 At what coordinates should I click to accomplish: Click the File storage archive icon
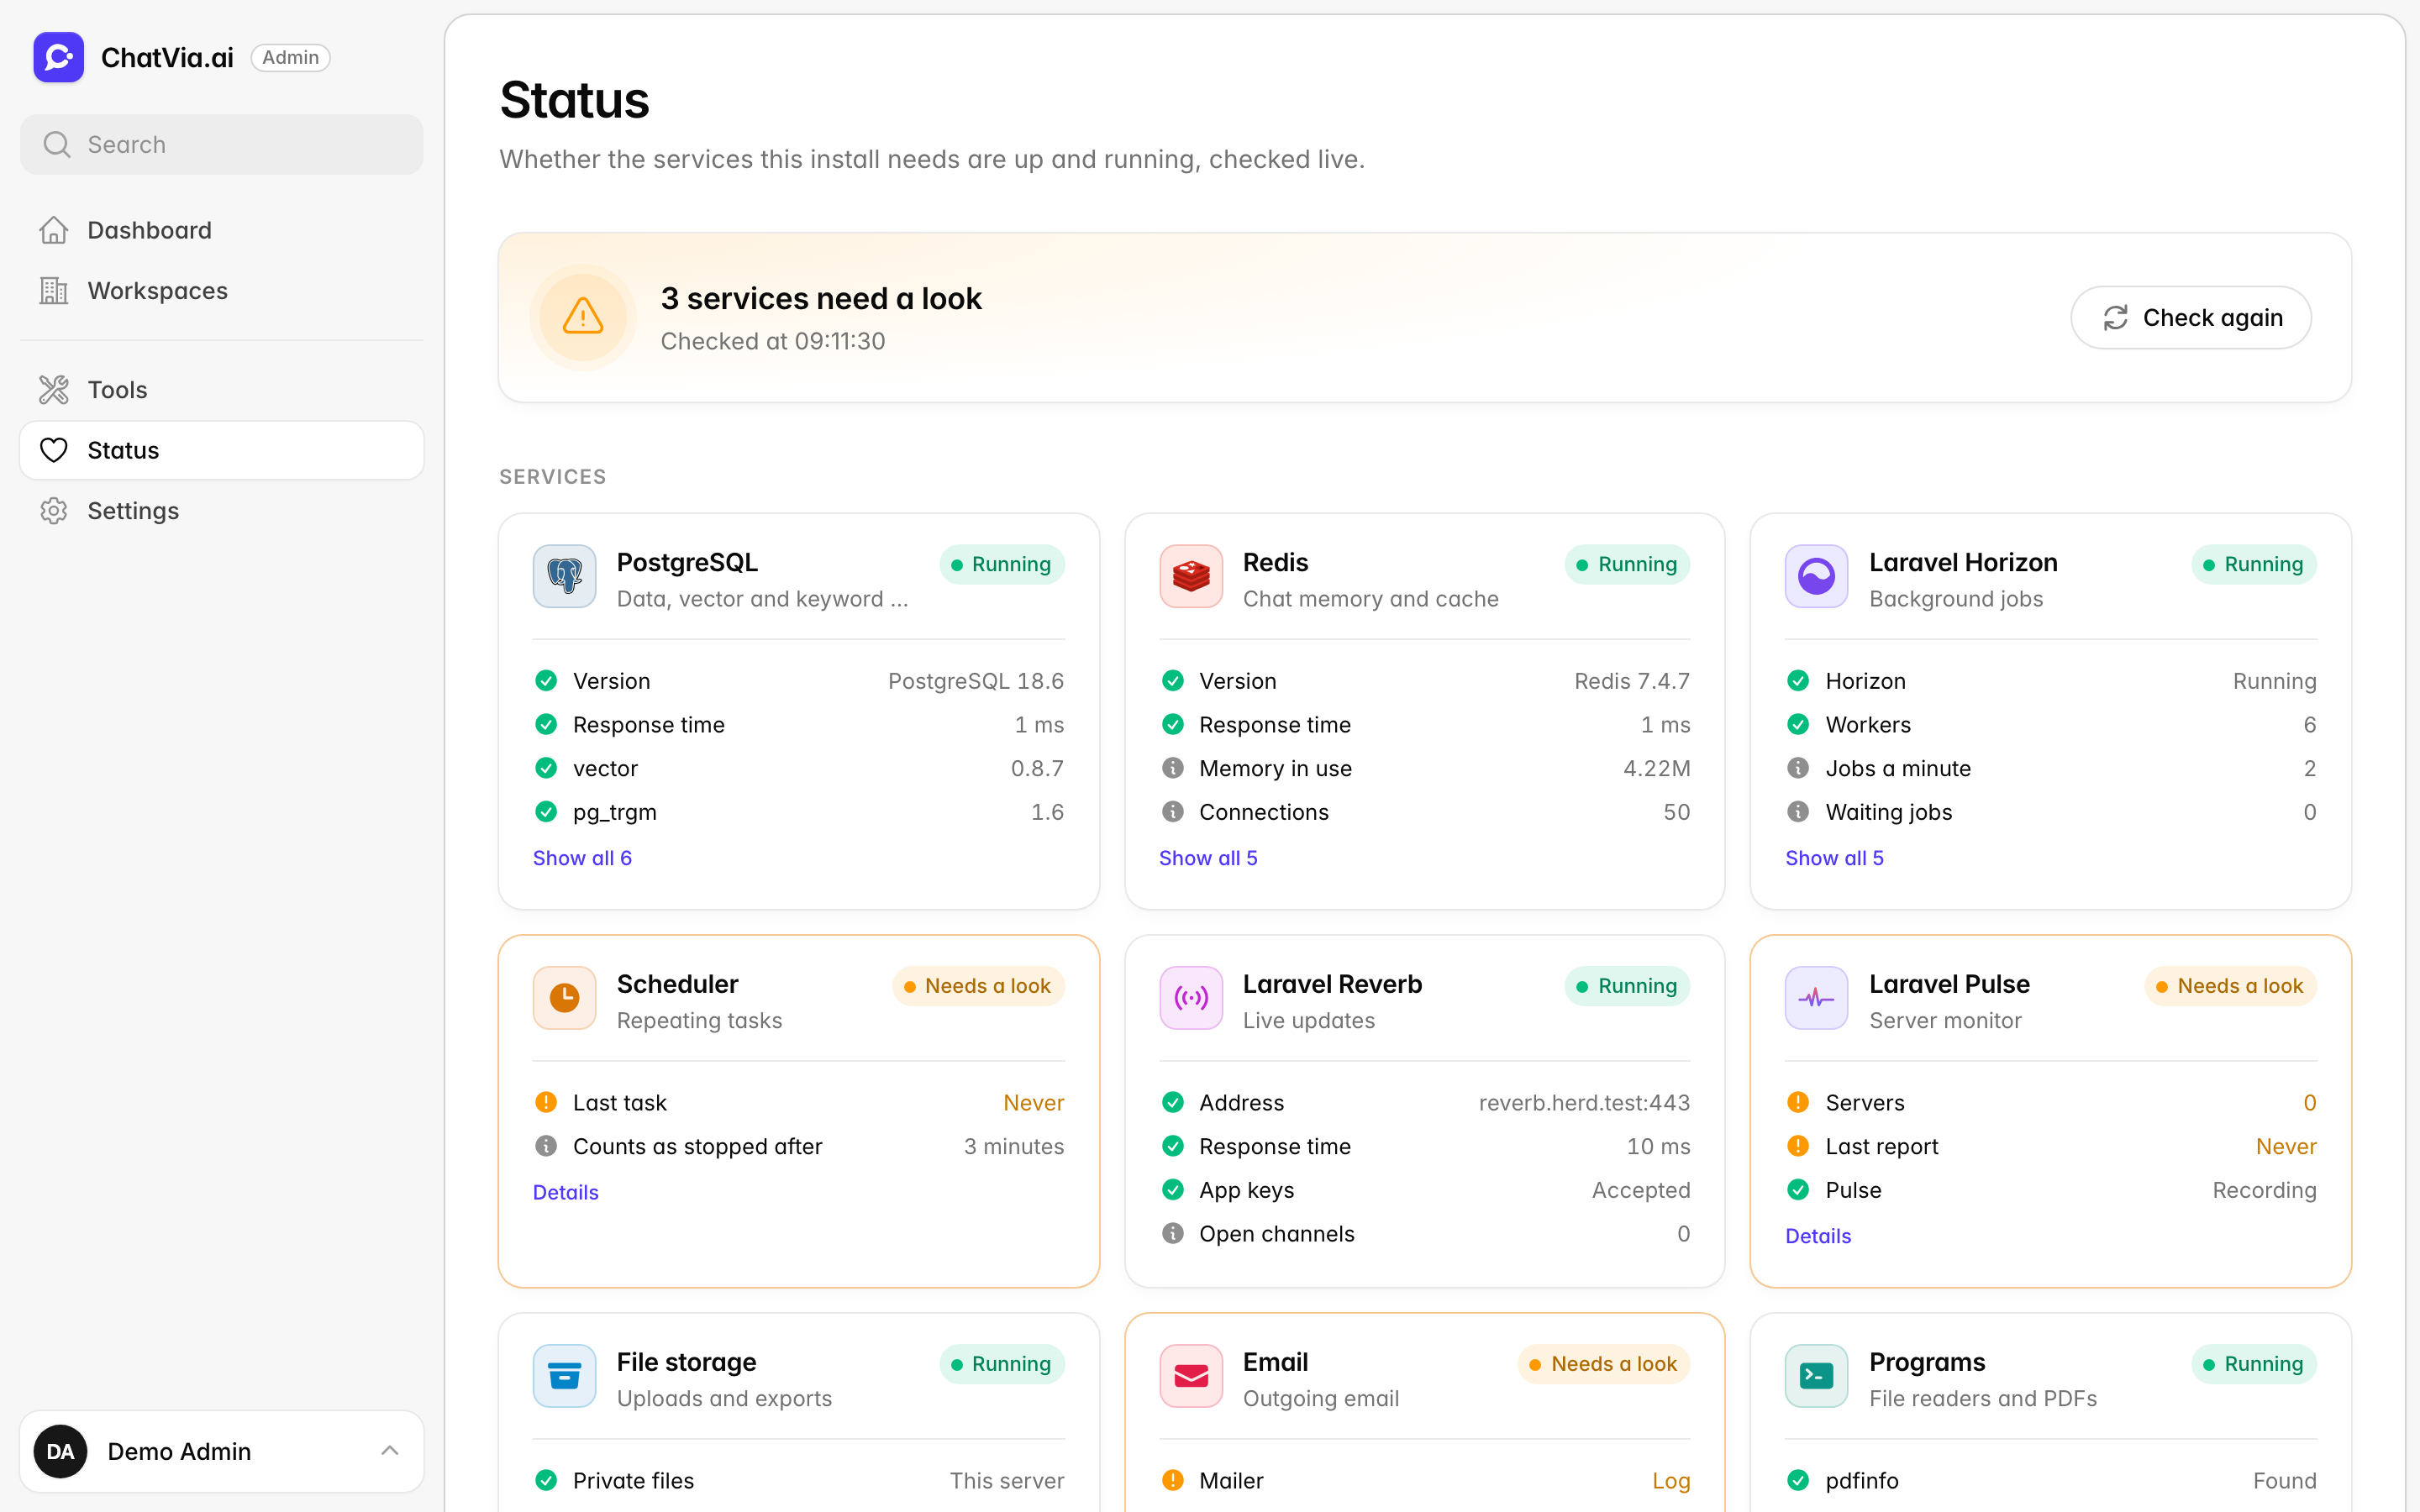coord(564,1376)
